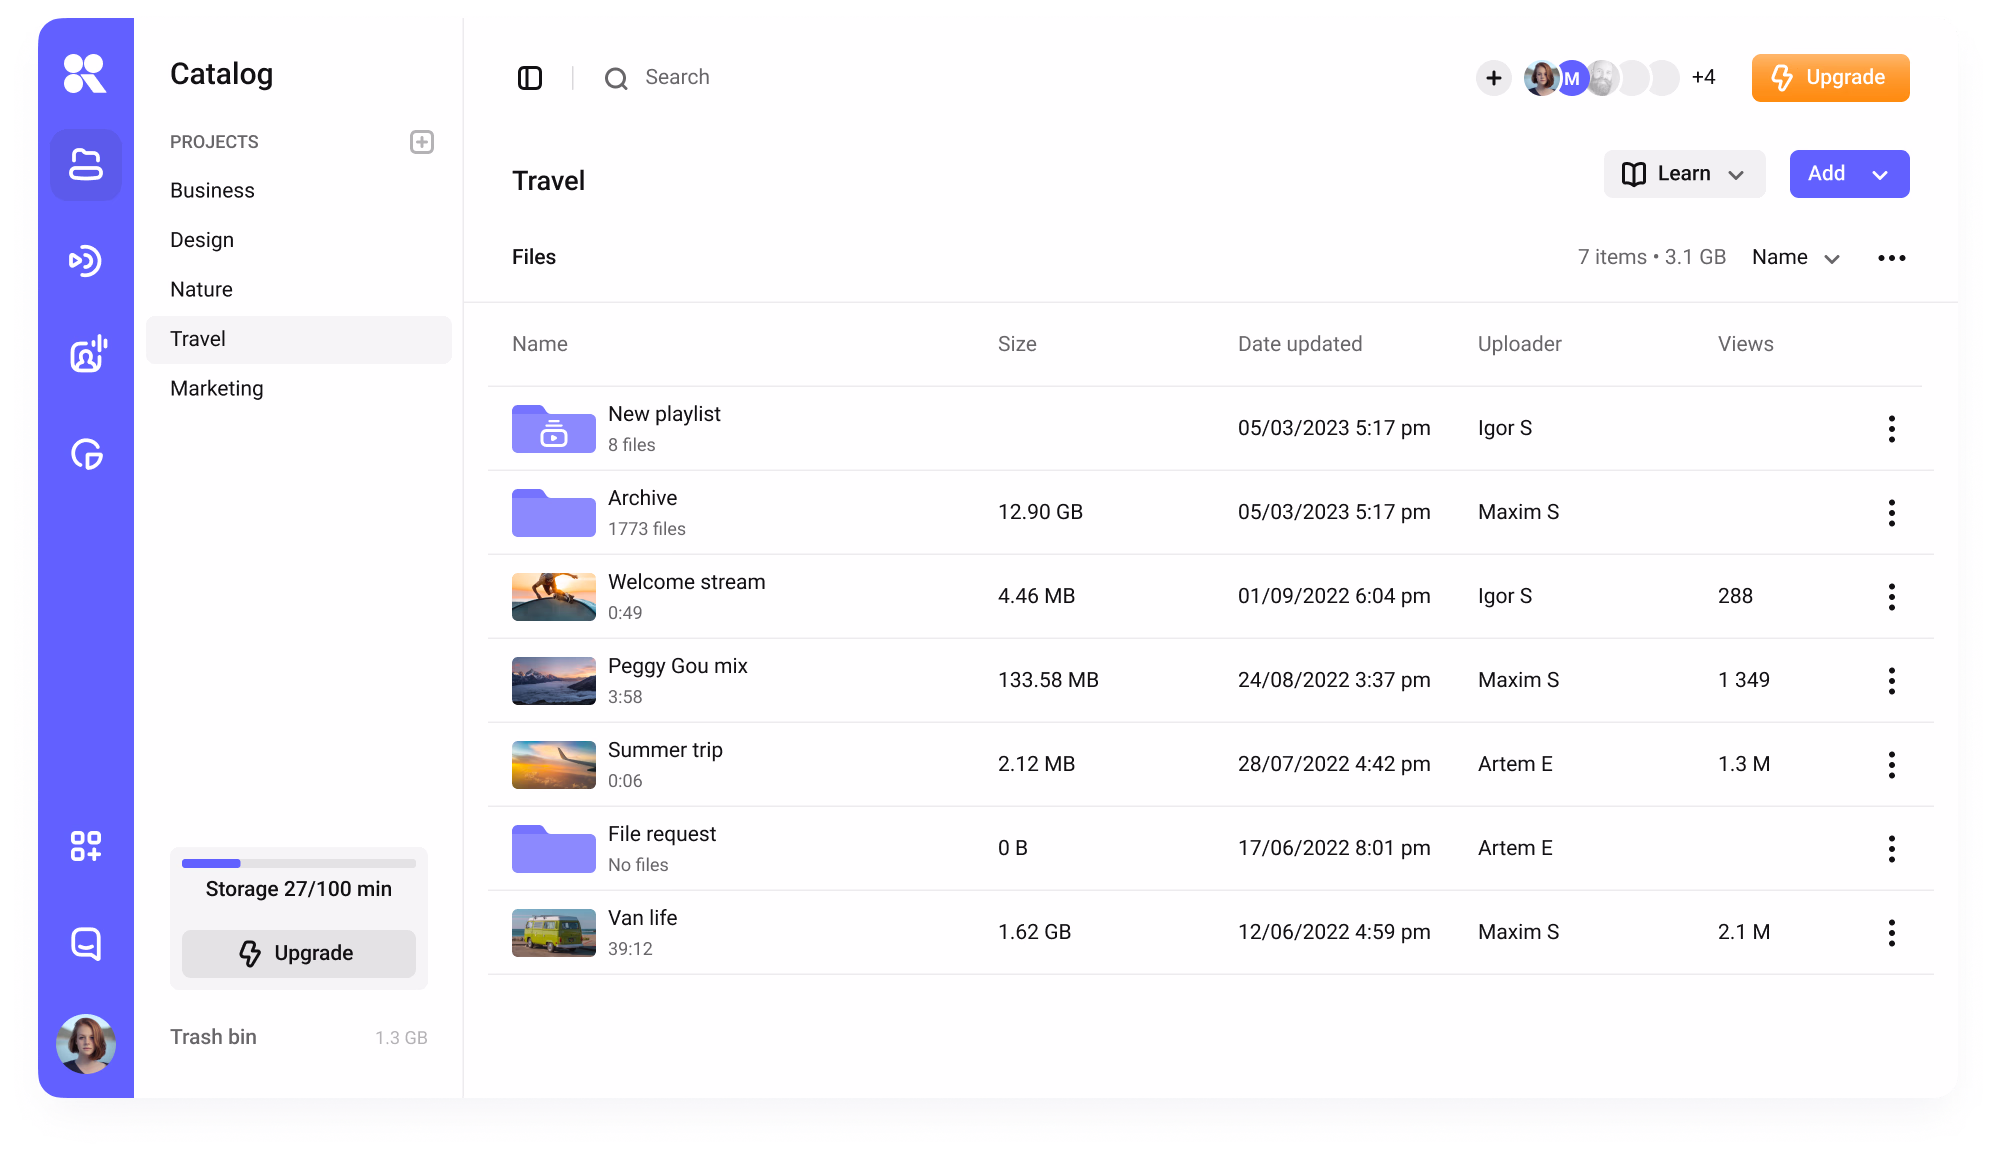This screenshot has height=1155, width=1995.
Task: Expand the Learn dropdown
Action: coord(1684,174)
